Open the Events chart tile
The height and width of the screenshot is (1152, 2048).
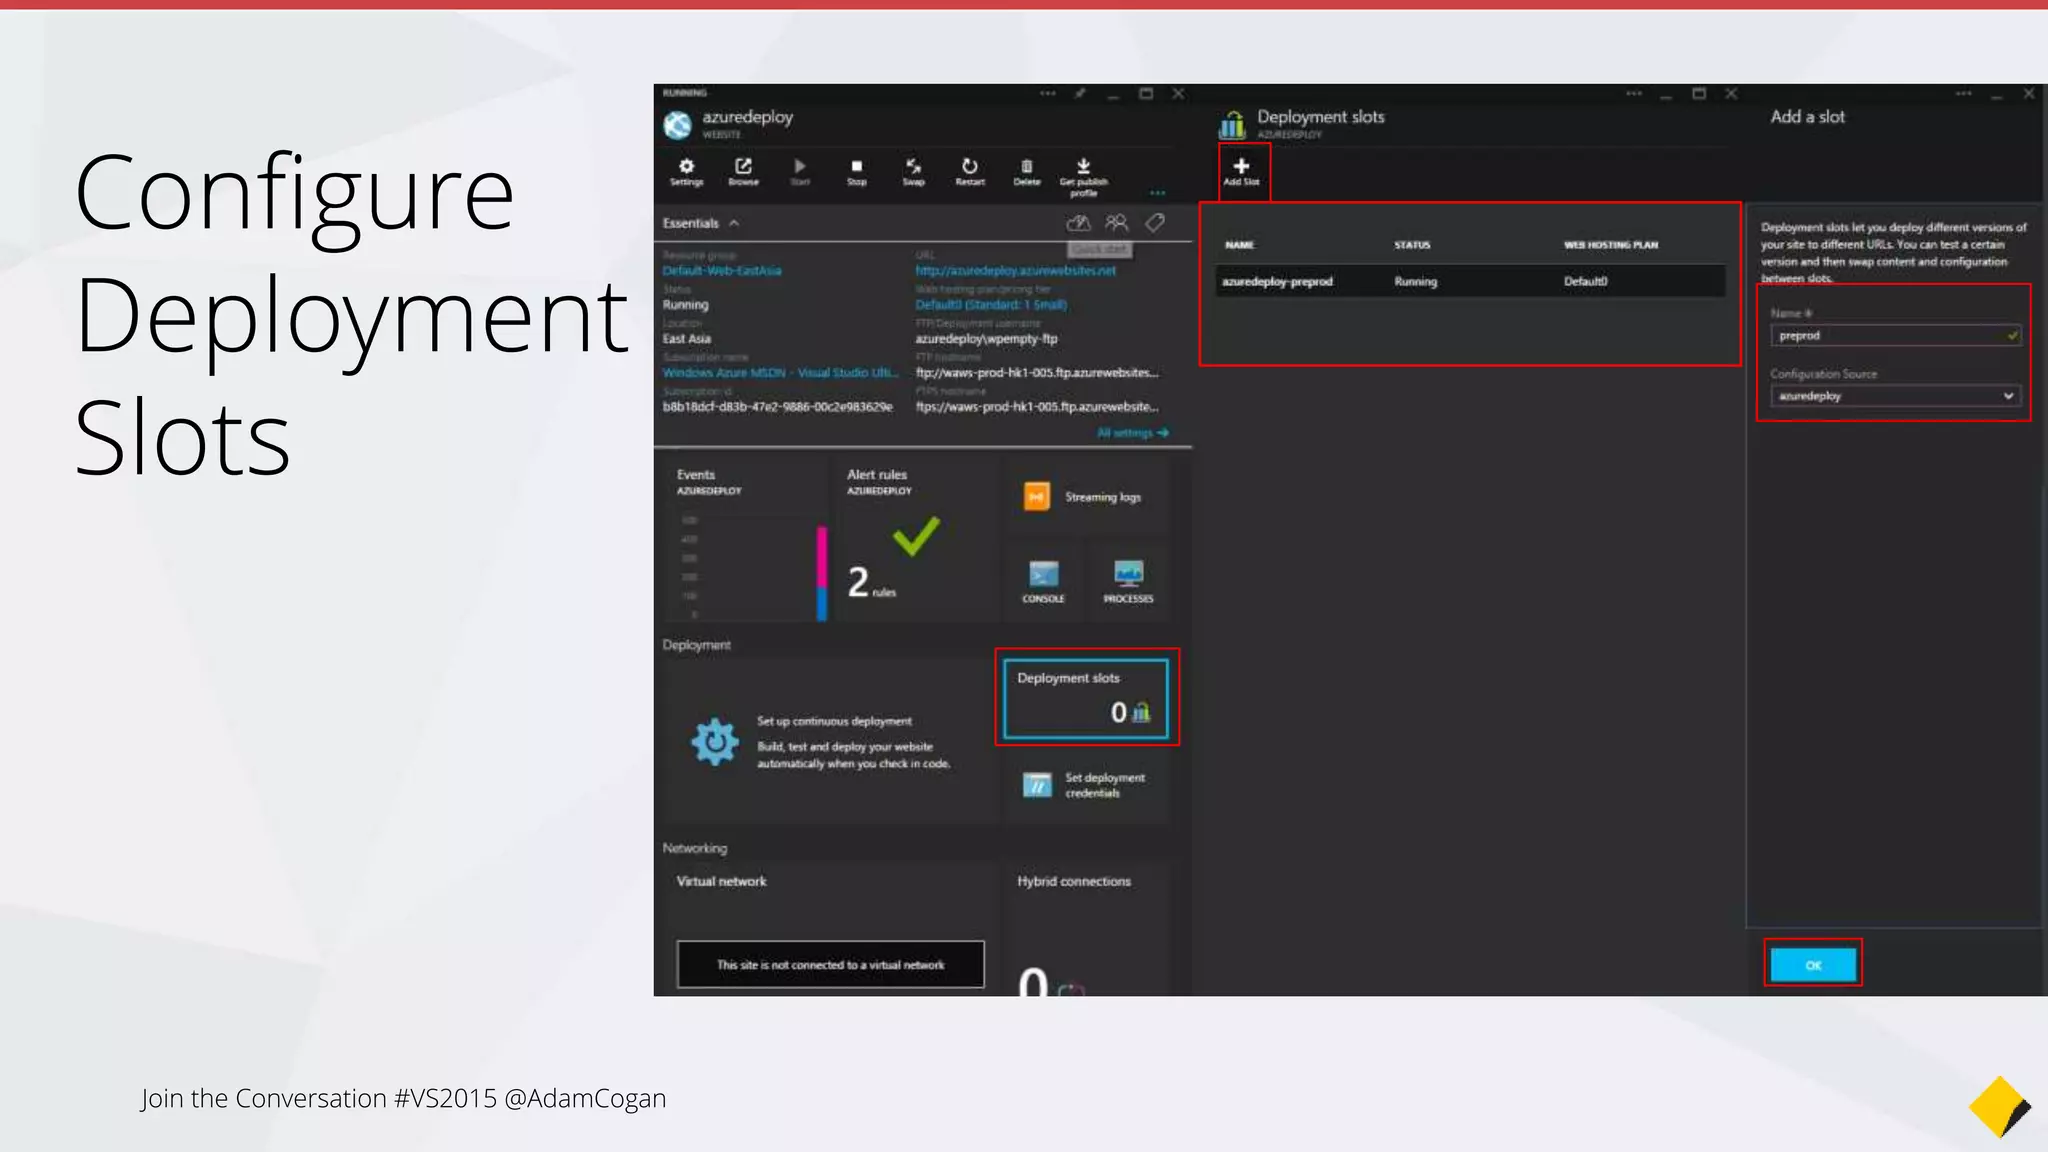click(x=748, y=540)
